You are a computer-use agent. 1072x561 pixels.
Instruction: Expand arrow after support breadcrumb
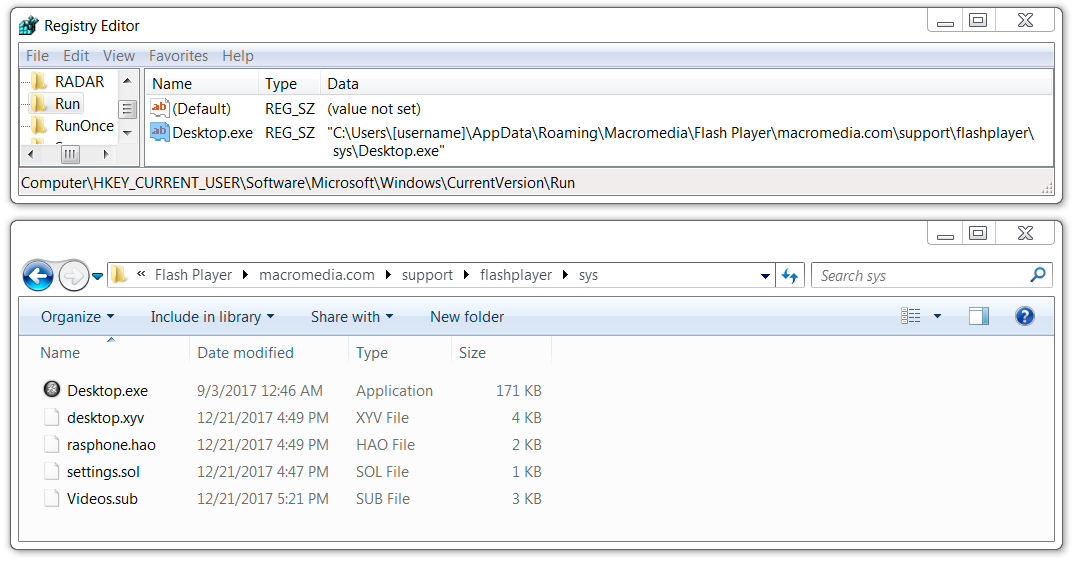point(466,275)
